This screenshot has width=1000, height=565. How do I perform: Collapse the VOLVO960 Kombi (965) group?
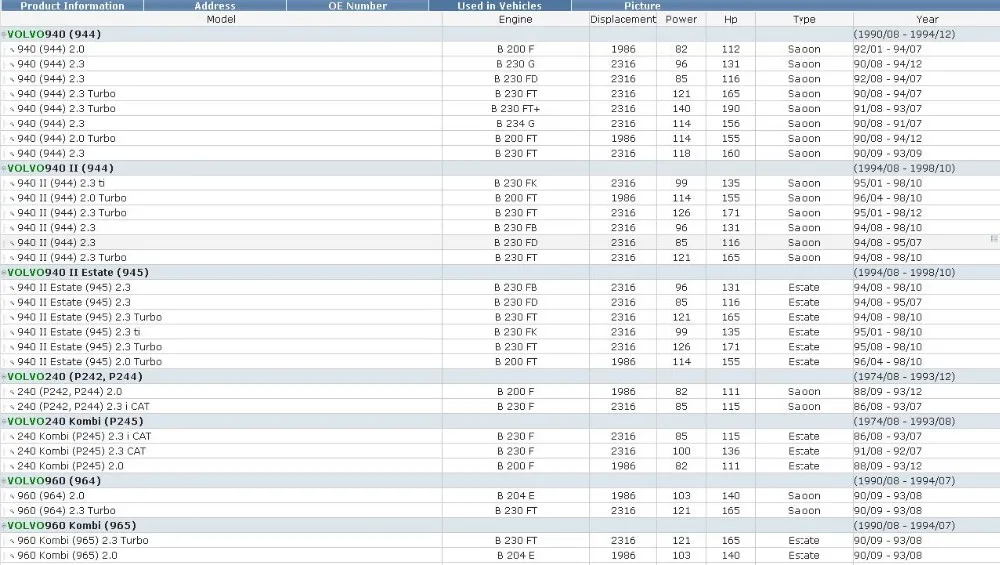pos(4,526)
